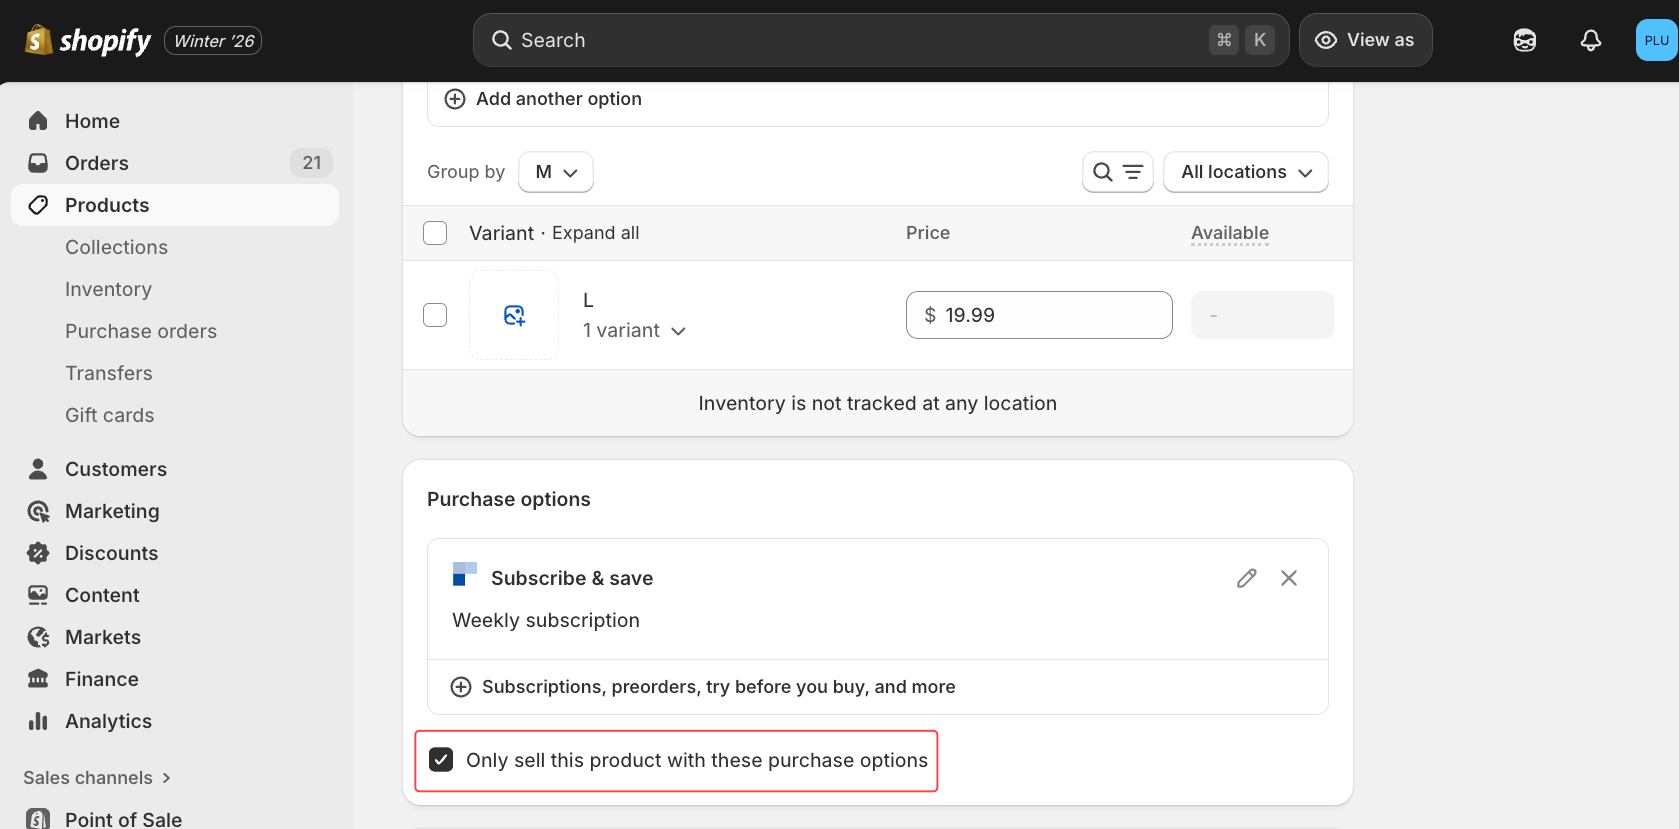Open Orders in the sidebar

(x=97, y=163)
